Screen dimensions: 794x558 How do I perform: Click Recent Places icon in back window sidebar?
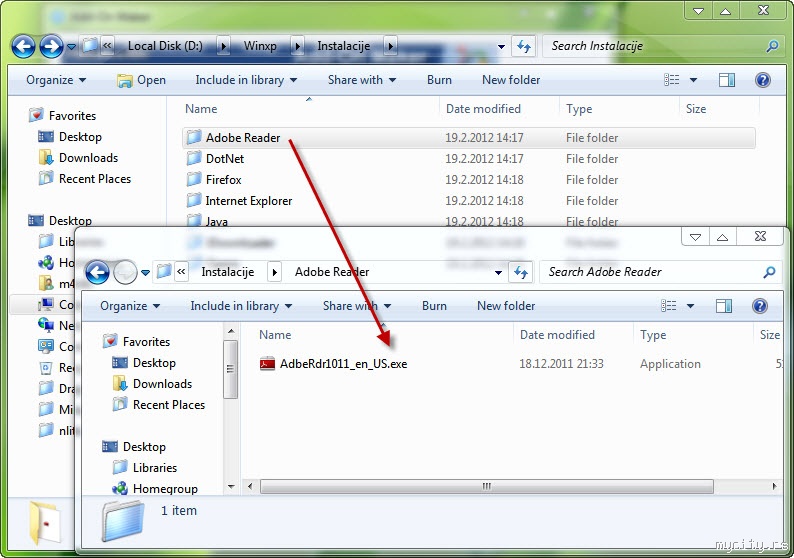(46, 178)
